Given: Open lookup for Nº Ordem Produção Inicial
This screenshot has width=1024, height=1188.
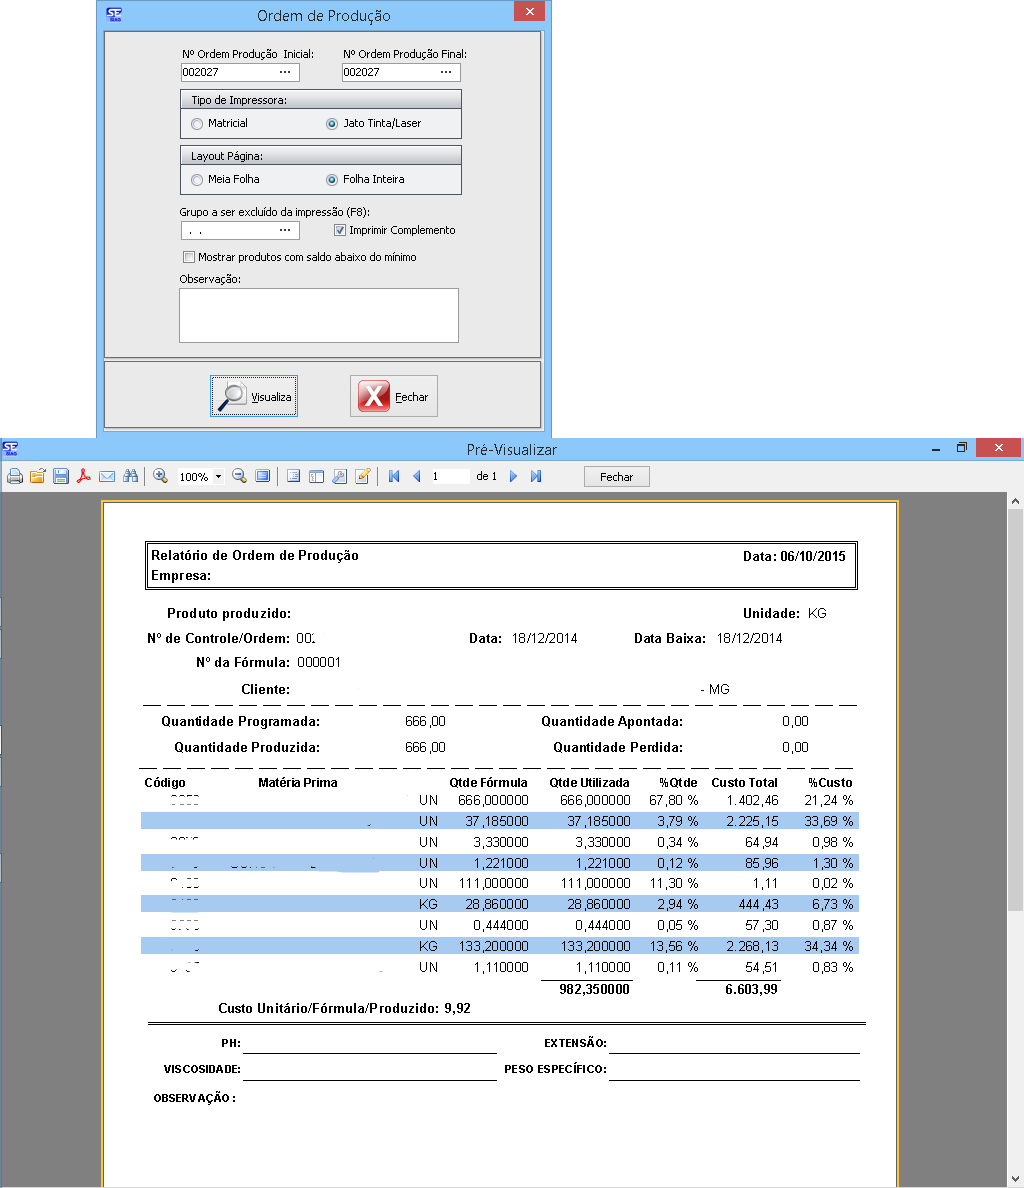Looking at the screenshot, I should point(285,73).
